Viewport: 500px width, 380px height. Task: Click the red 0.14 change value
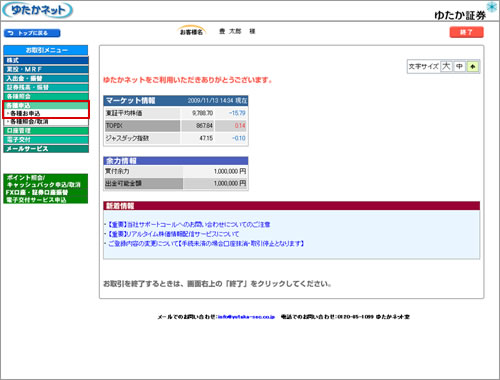[x=240, y=126]
